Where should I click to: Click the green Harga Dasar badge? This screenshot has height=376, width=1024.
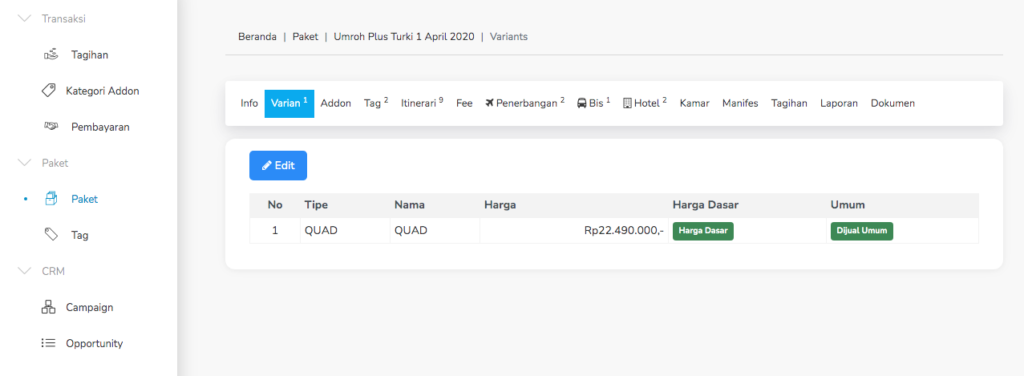(x=703, y=231)
